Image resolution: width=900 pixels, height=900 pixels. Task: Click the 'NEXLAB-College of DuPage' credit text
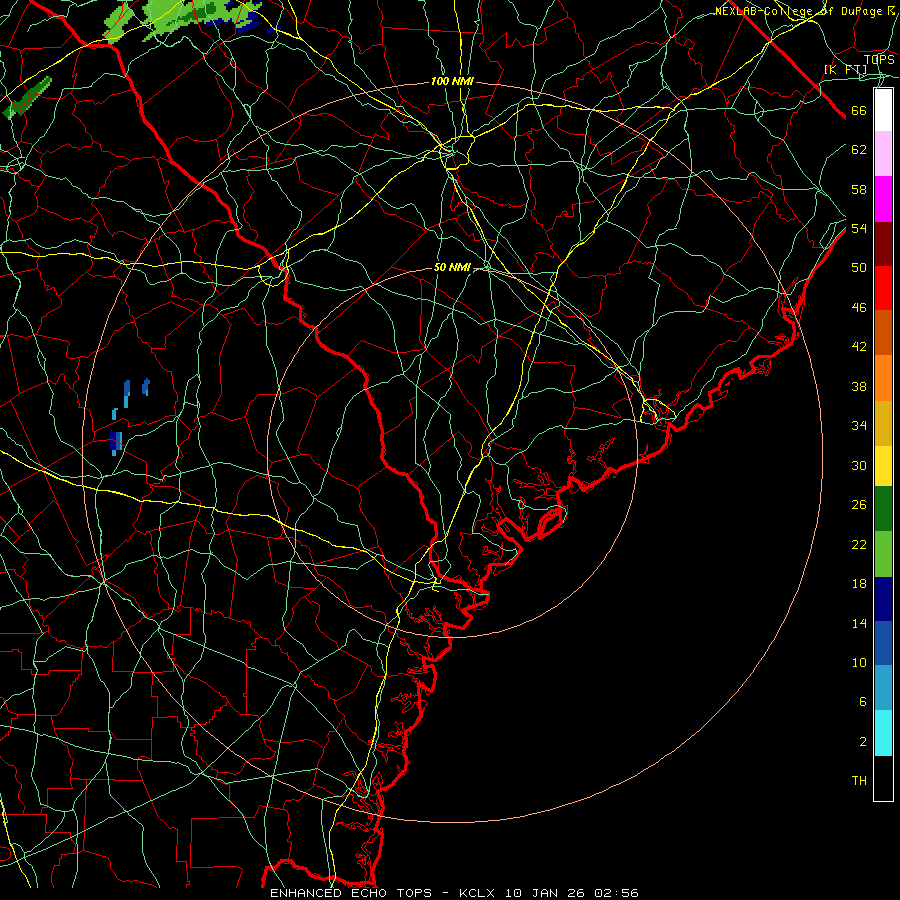(x=800, y=11)
